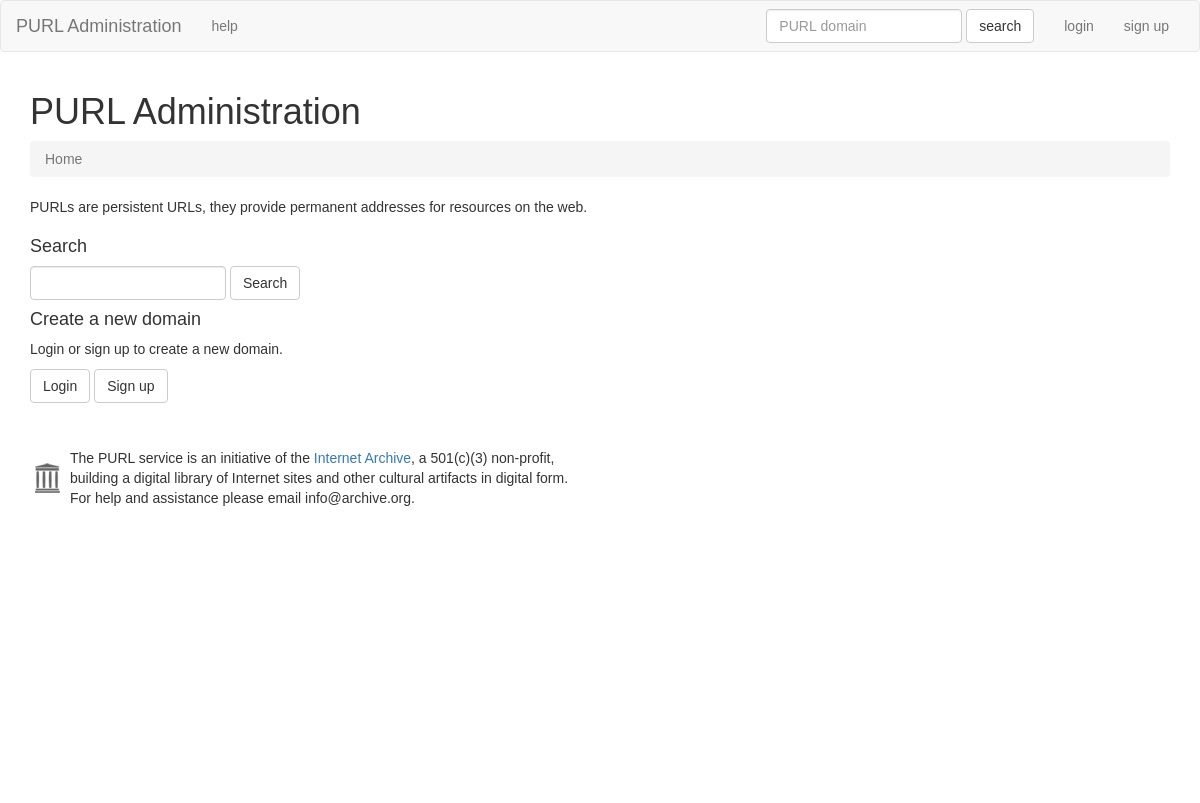Click the navbar search button

[x=1000, y=26]
